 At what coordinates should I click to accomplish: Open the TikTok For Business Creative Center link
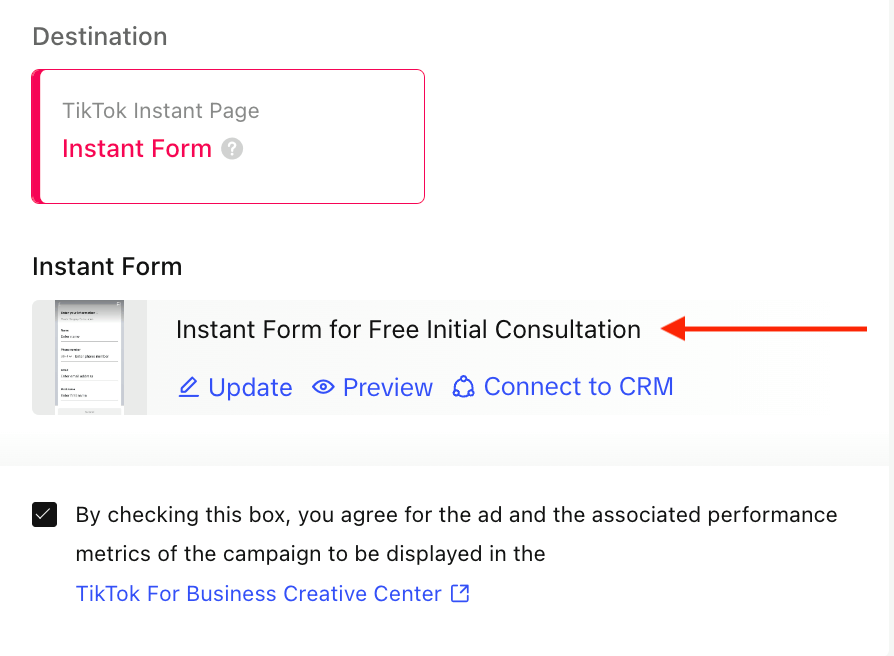(x=257, y=593)
